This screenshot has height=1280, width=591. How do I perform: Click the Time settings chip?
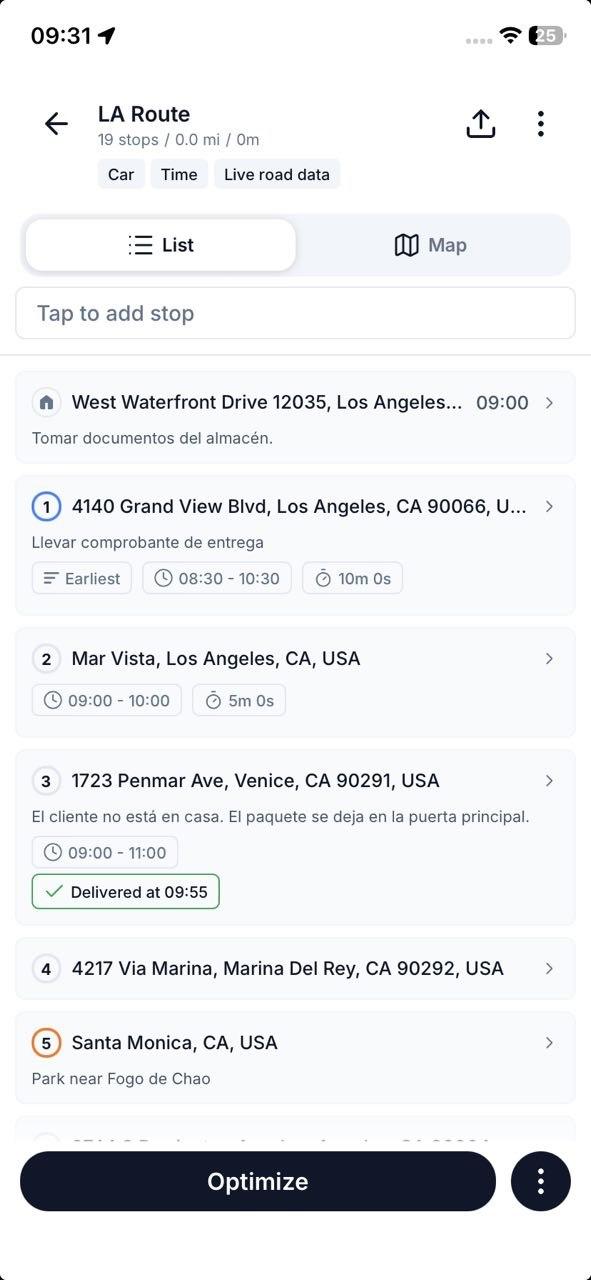[x=179, y=173]
